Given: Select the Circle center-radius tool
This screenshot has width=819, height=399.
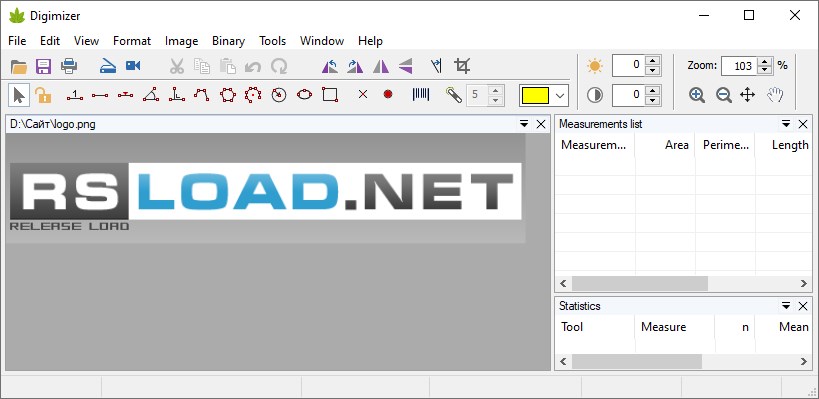Looking at the screenshot, I should 279,95.
